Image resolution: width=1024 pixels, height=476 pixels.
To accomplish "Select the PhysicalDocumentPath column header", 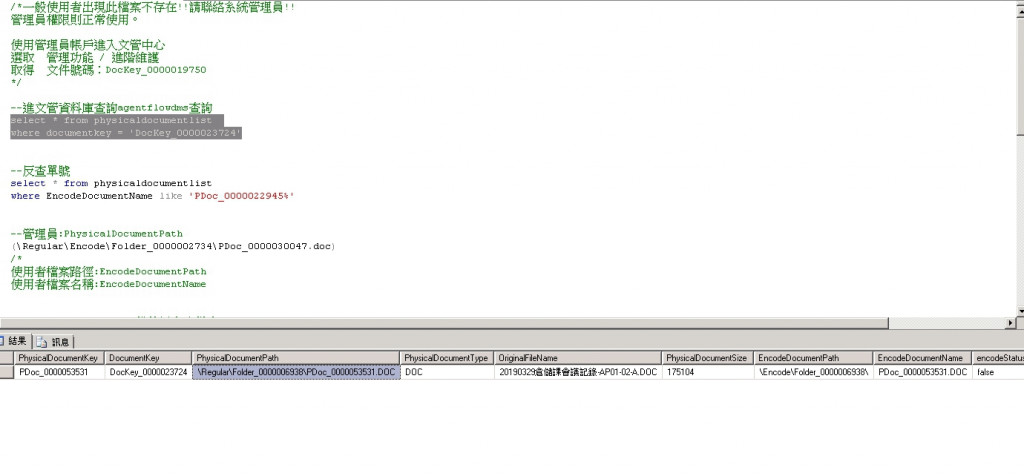I will pyautogui.click(x=296, y=358).
